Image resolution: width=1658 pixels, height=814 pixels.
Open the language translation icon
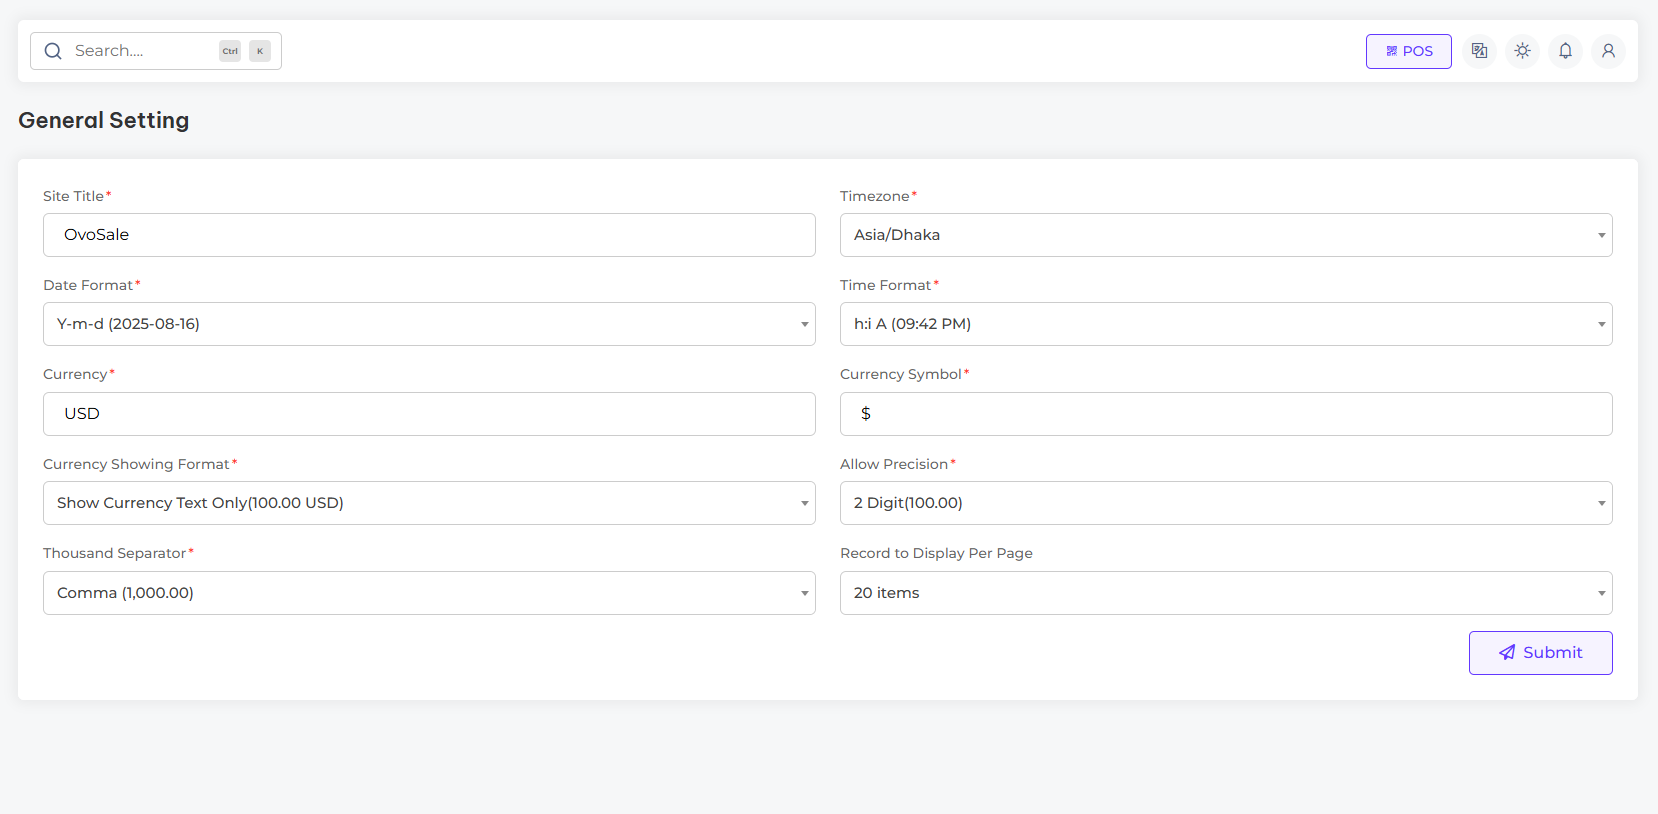click(1479, 51)
